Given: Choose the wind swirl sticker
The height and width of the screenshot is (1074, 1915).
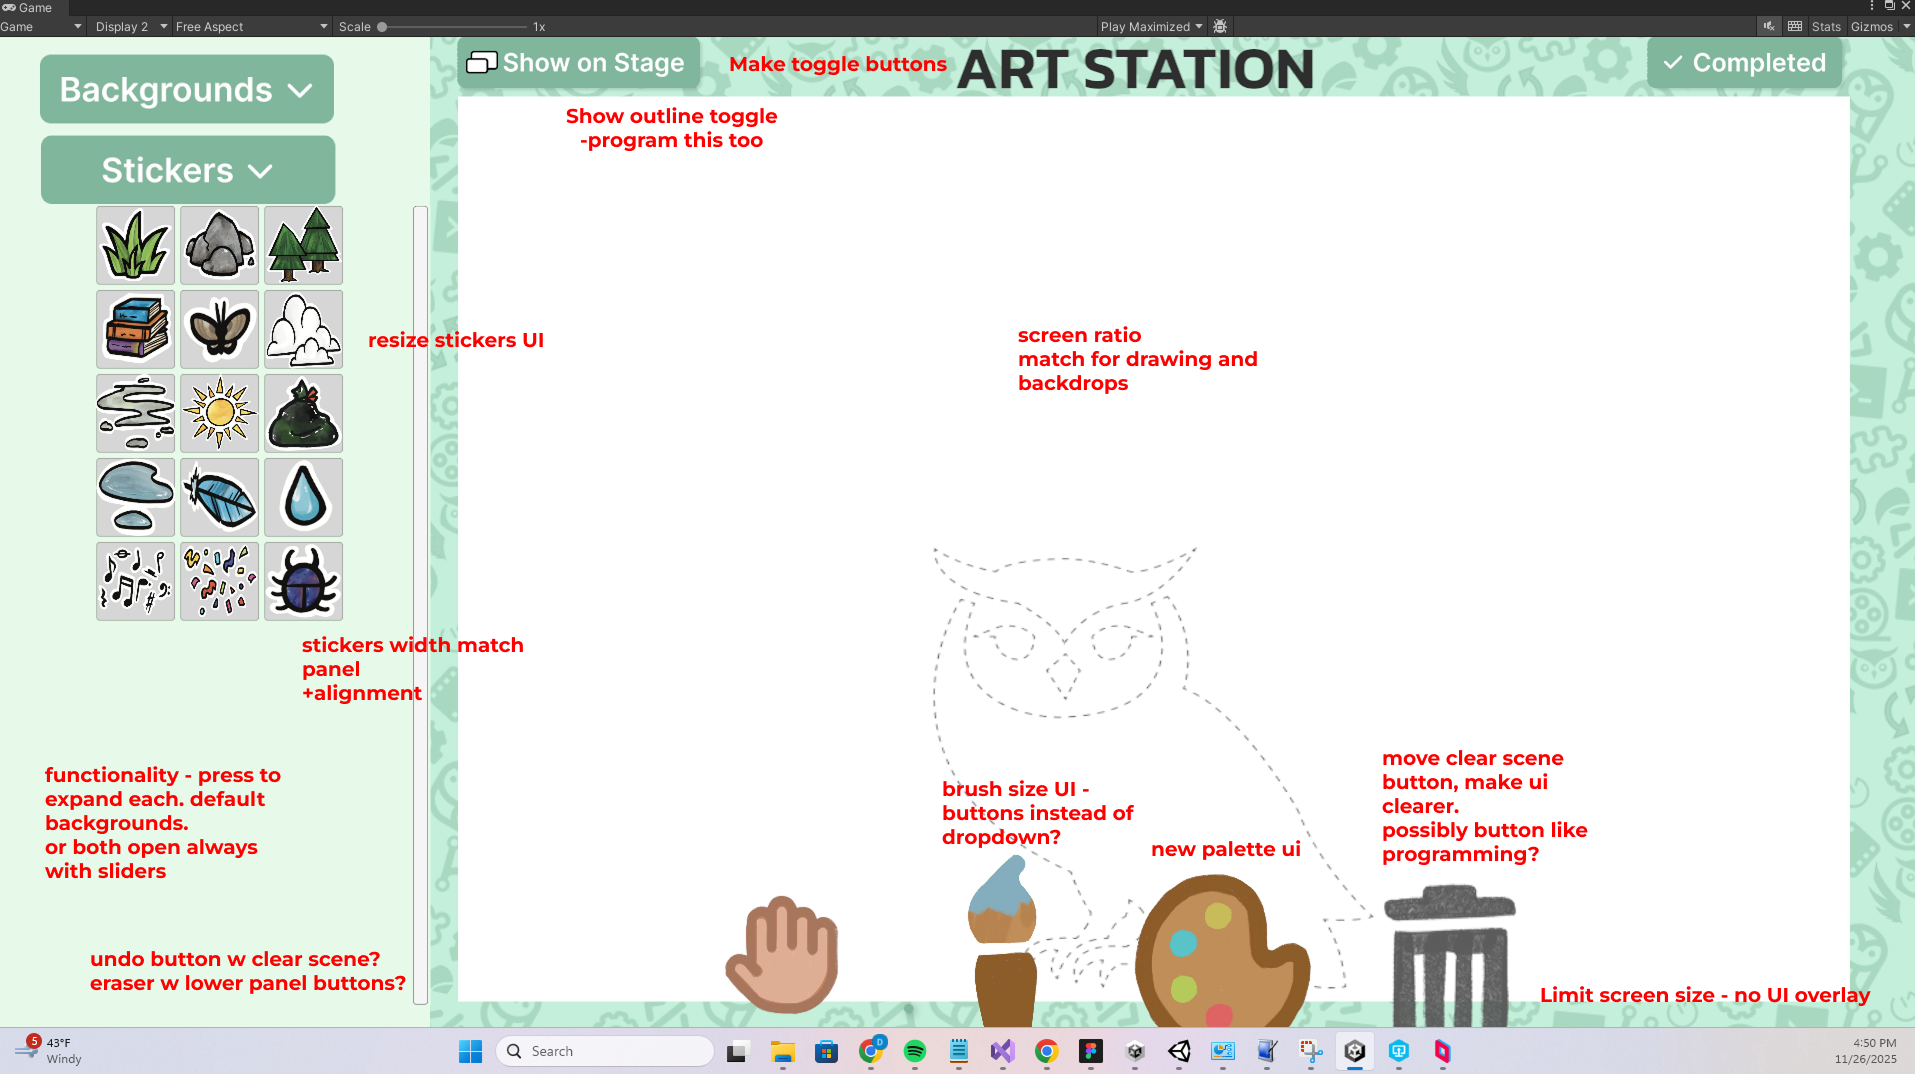Looking at the screenshot, I should pos(136,414).
